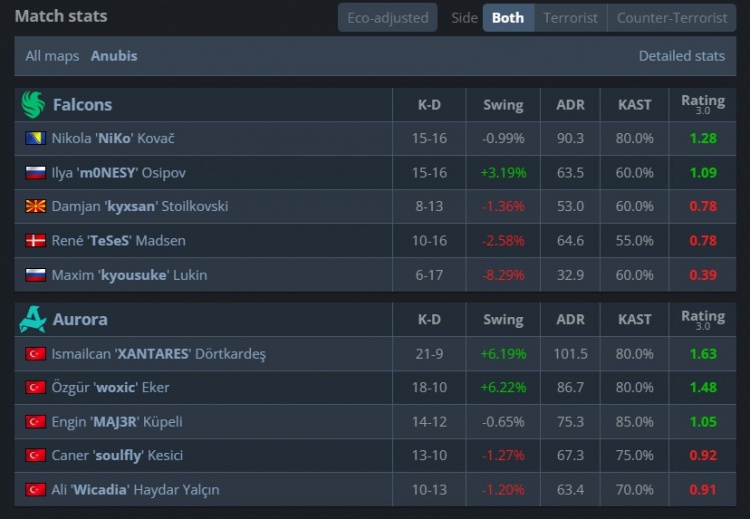Open the Detailed stats link
Screen dimensions: 750x519
[x=681, y=56]
